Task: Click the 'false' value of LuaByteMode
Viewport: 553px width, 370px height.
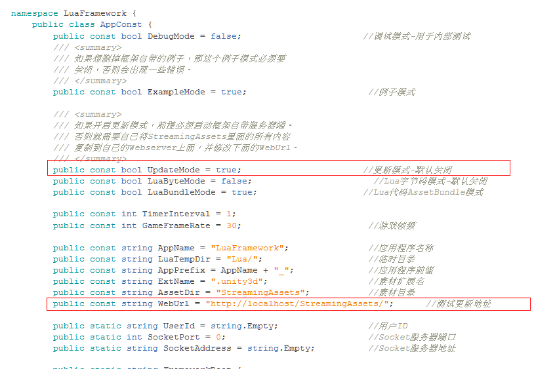Action: click(x=236, y=181)
